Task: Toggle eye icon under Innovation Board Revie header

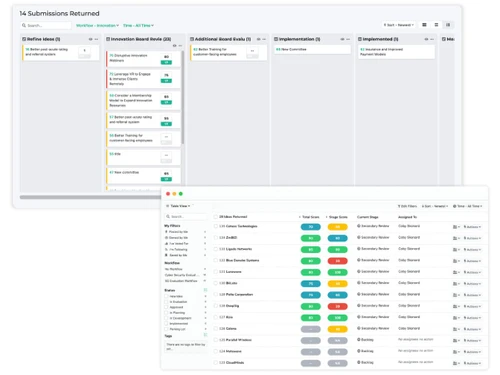Action: point(174,46)
